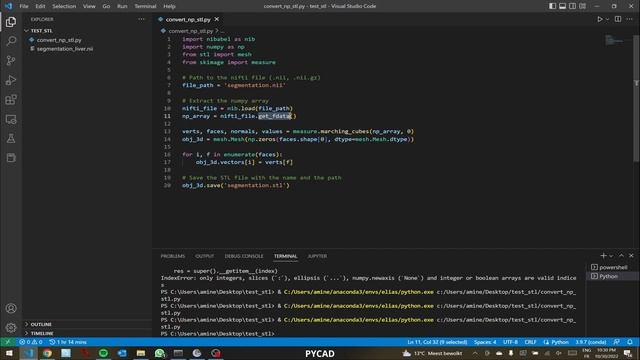Change encoding UTF-8

point(510,342)
